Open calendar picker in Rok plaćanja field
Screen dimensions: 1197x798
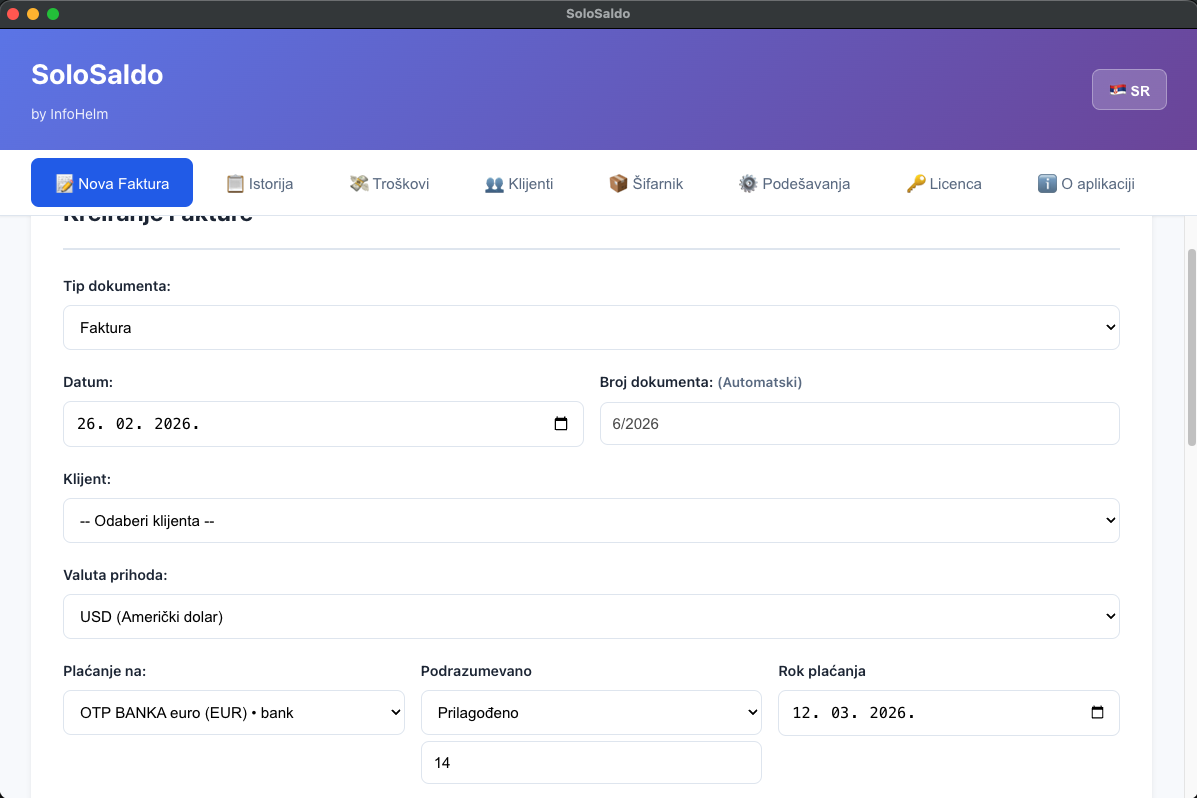1097,713
